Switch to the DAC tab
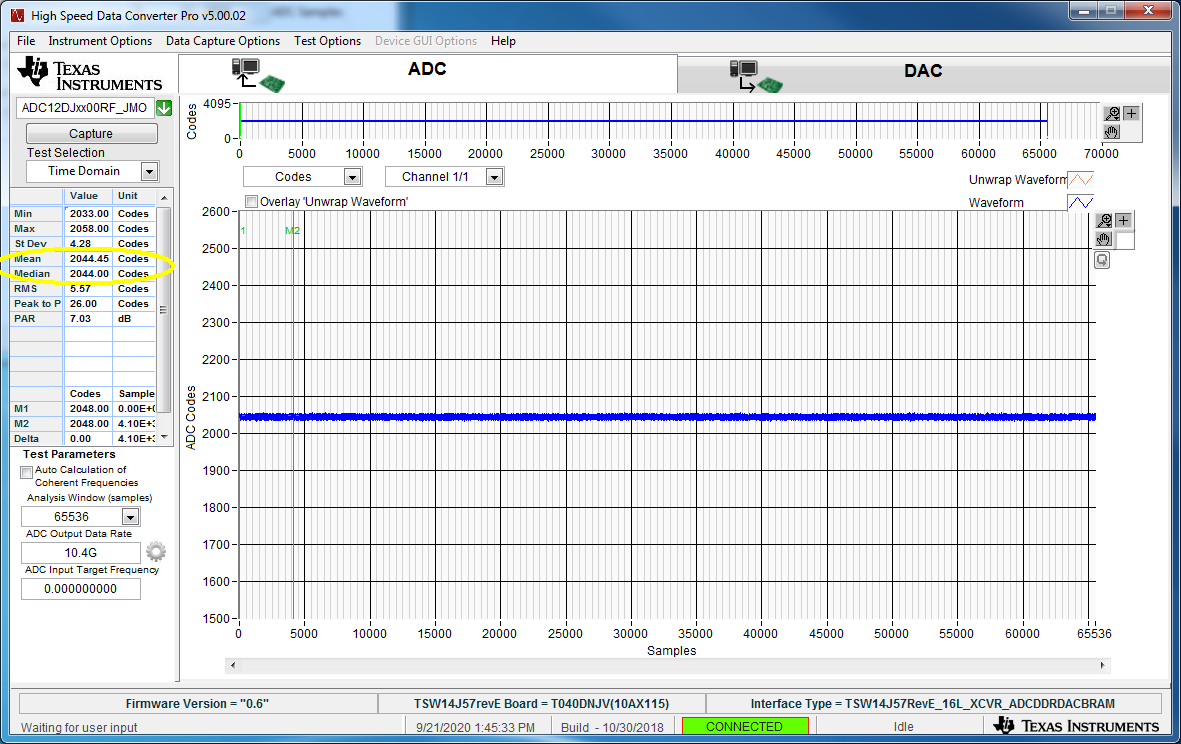The image size is (1181, 744). point(925,73)
